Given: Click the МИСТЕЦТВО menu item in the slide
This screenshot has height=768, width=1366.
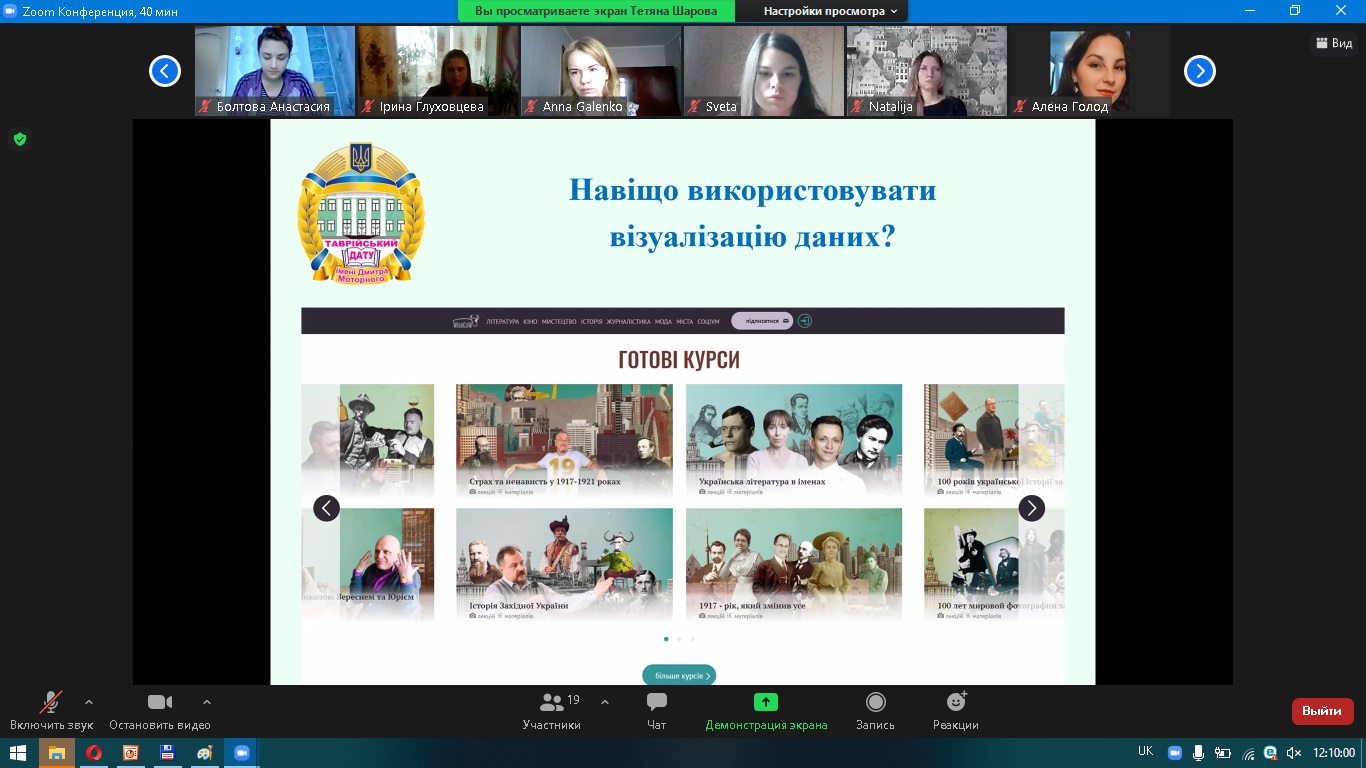Looking at the screenshot, I should pyautogui.click(x=559, y=321).
